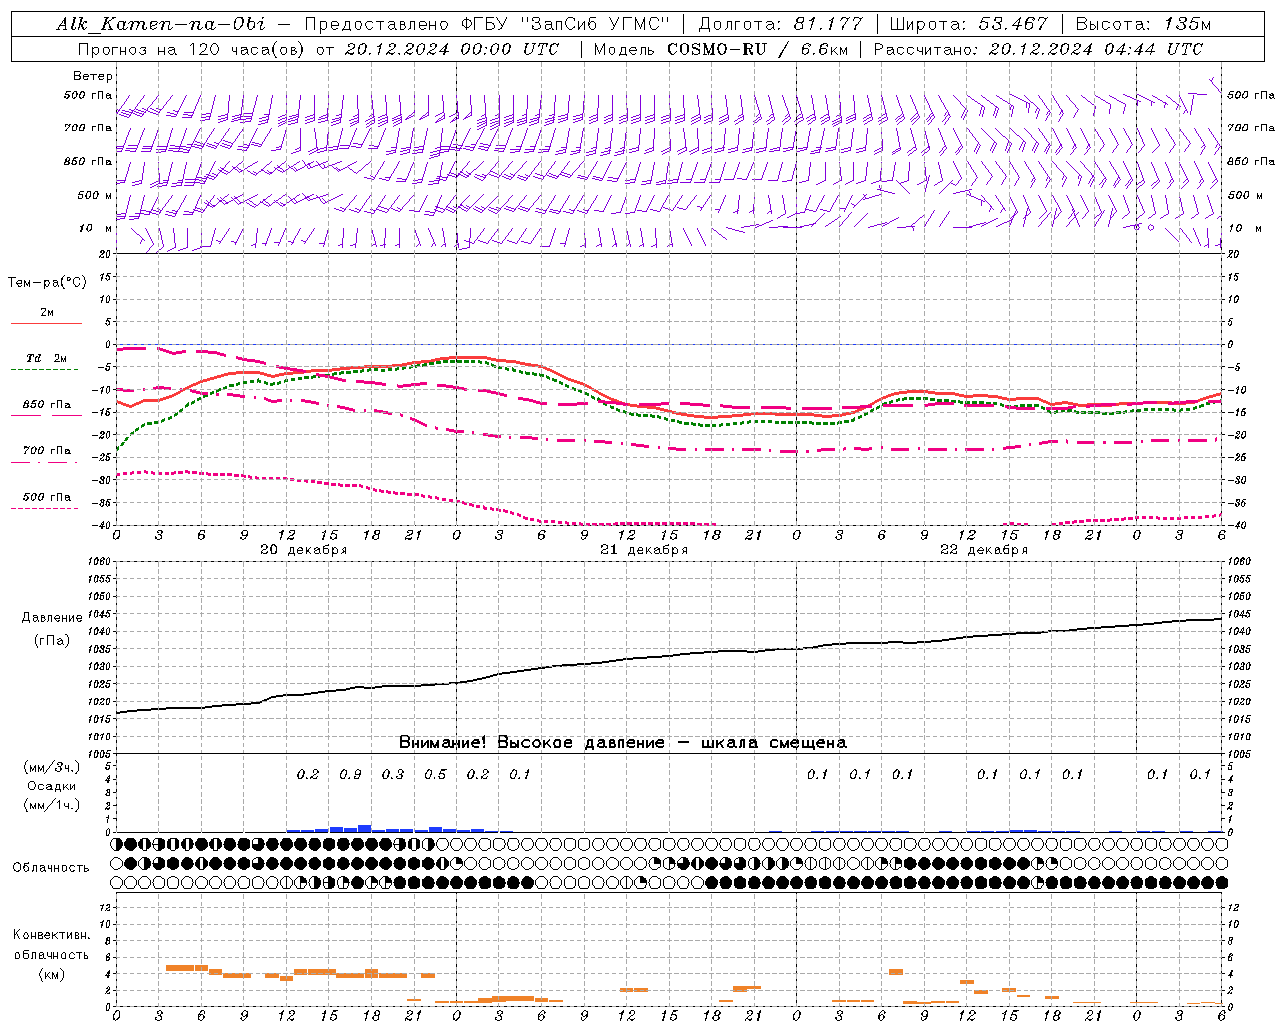This screenshot has height=1024, width=1280.
Task: Click the 0.3 precipitation value
Action: (x=393, y=774)
